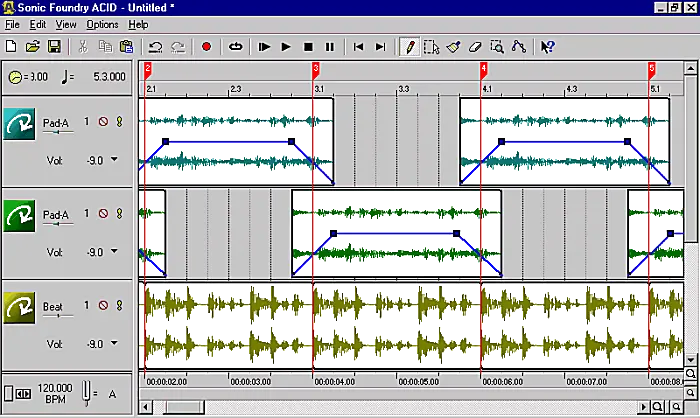700x418 pixels.
Task: Click the first Pad-A track Vol value -9.0
Action: click(x=95, y=160)
